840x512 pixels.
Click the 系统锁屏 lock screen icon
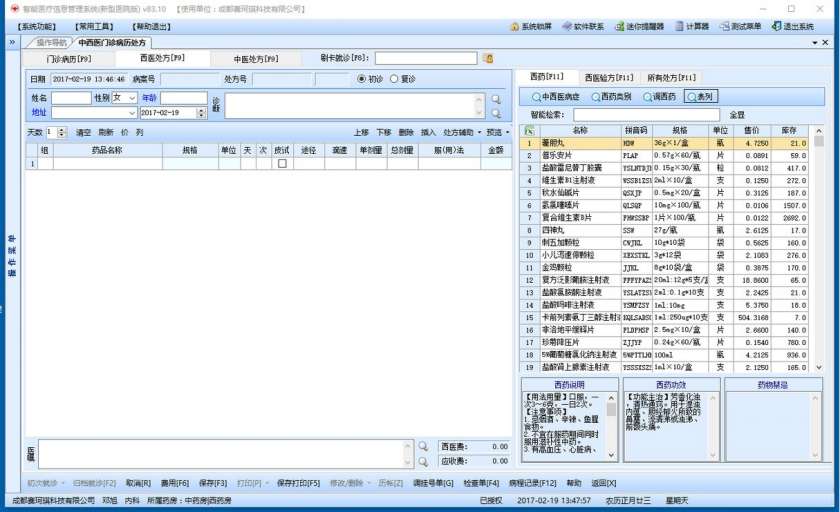[x=513, y=27]
